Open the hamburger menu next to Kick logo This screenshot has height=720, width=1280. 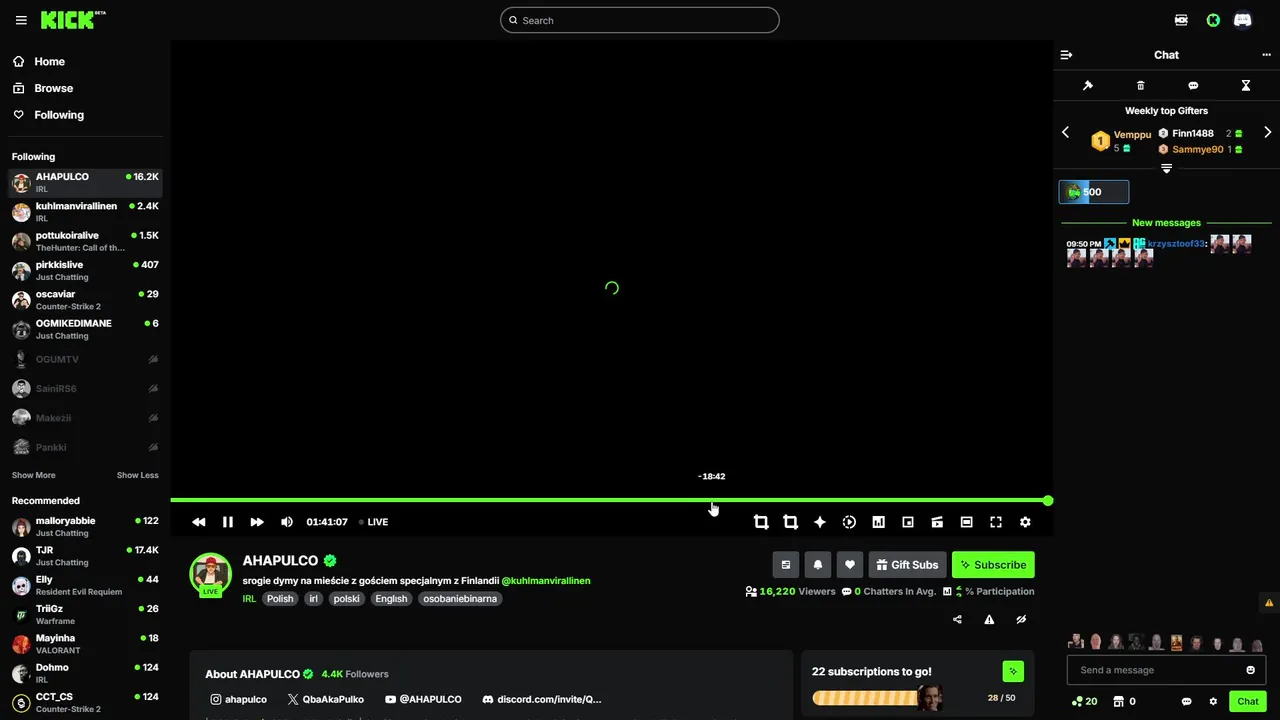21,20
